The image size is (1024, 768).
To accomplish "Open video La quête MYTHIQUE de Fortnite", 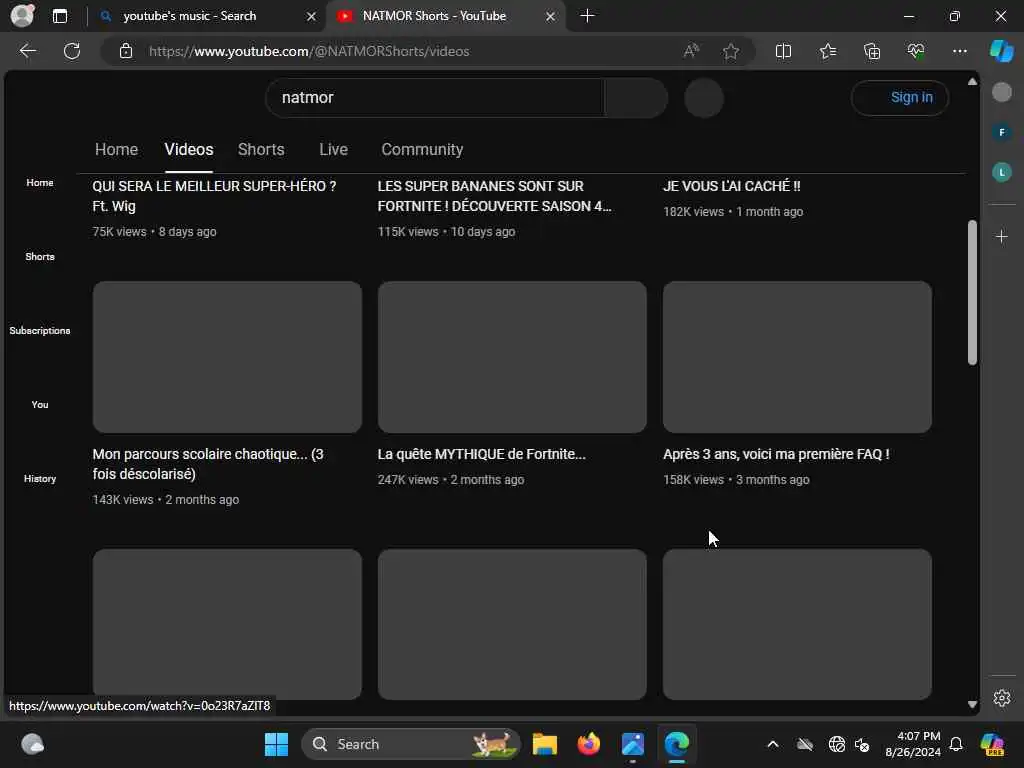I will point(481,454).
